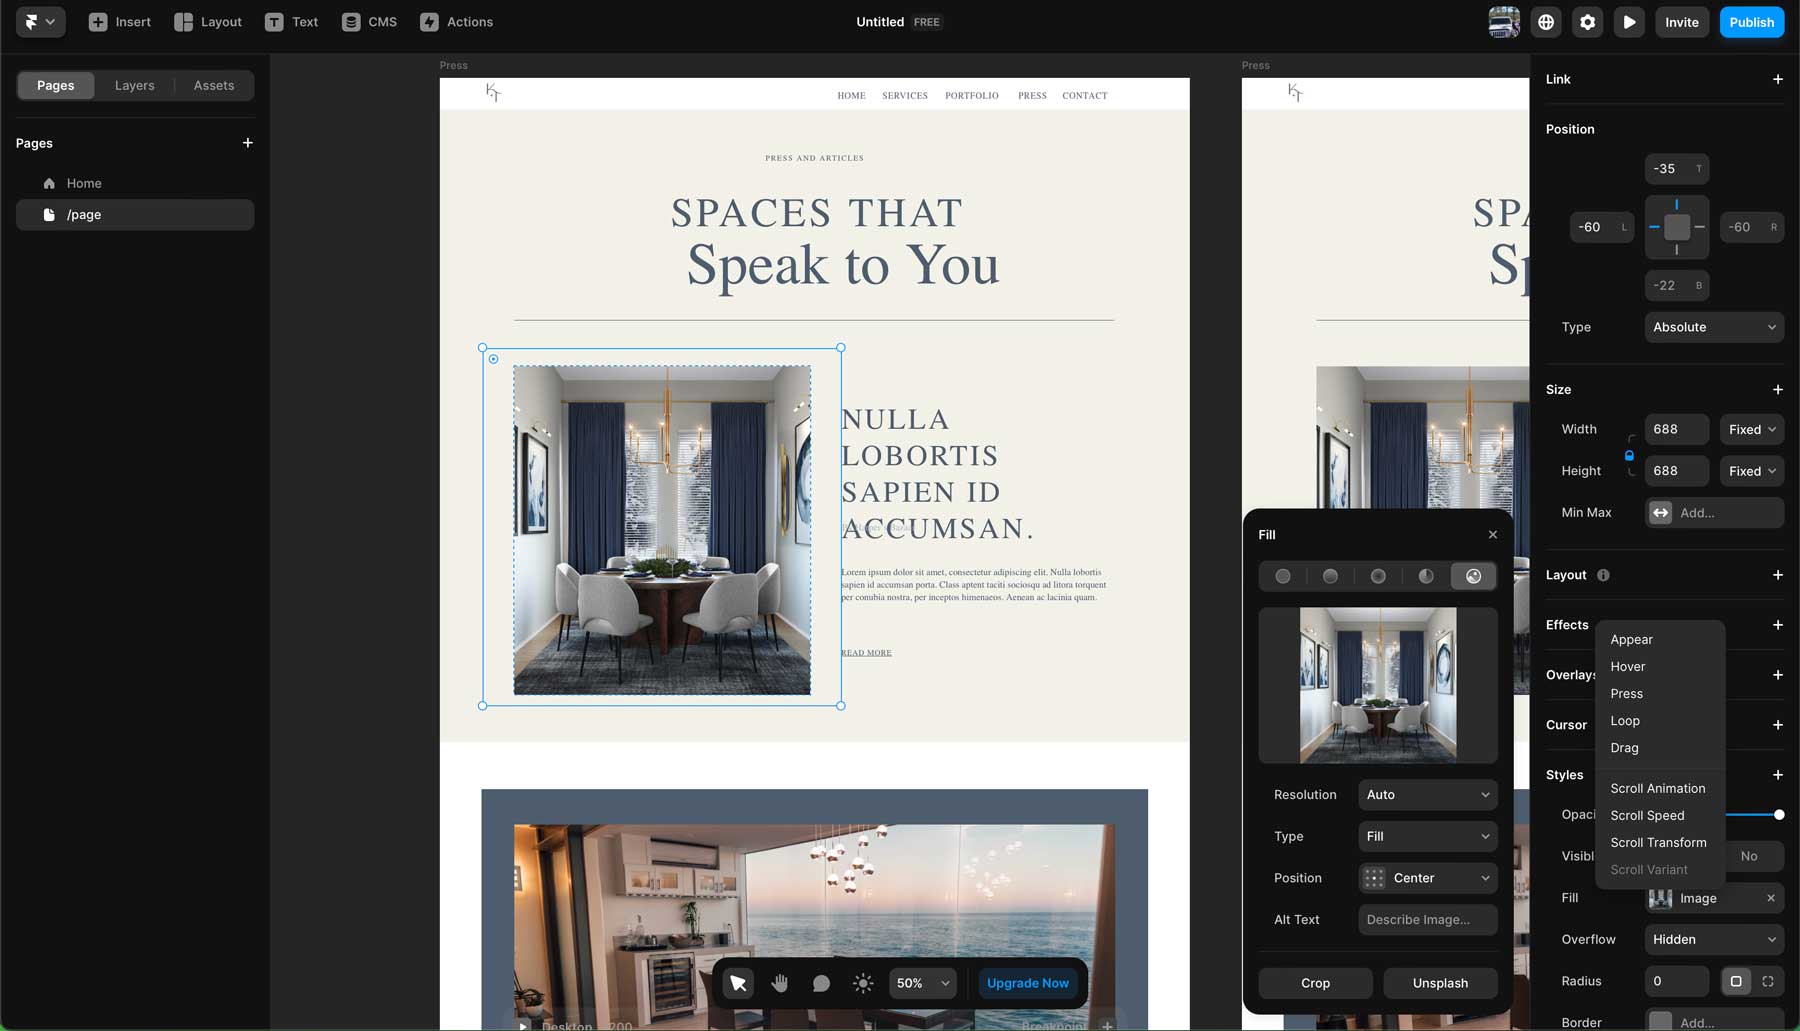Open the Resolution dropdown
The height and width of the screenshot is (1031, 1800).
coord(1427,794)
